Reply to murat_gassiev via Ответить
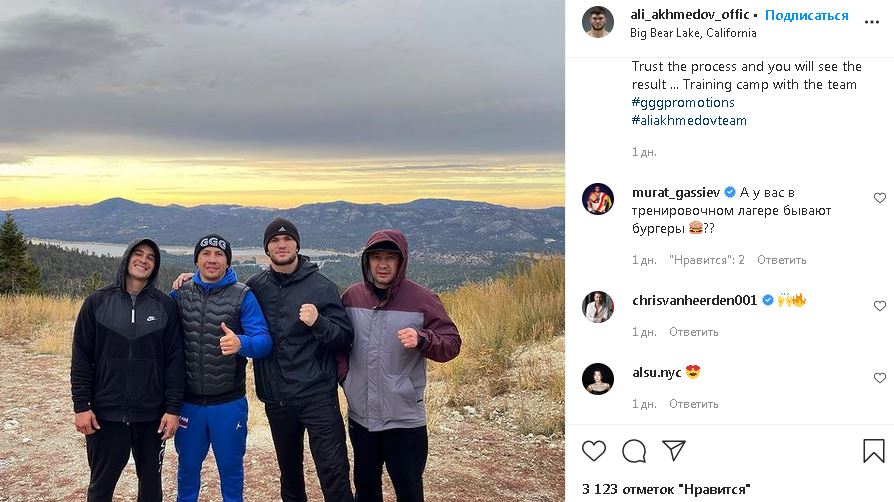The width and height of the screenshot is (894, 502). [782, 260]
